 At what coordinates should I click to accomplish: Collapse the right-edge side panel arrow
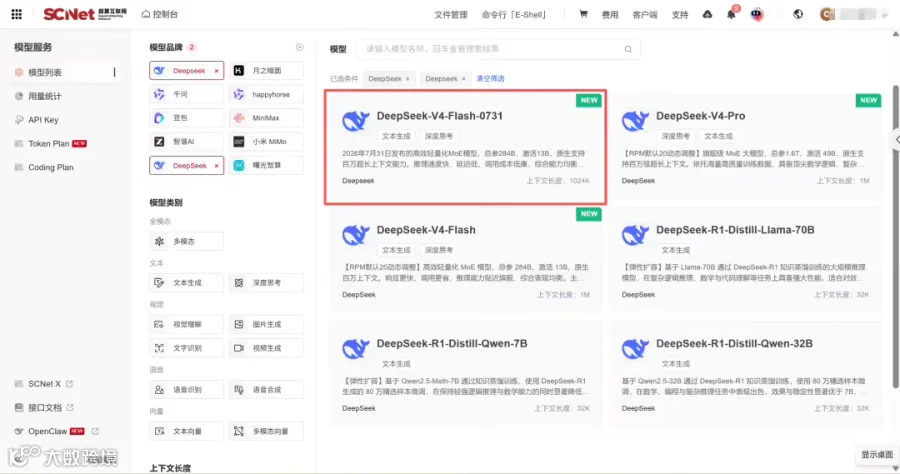tap(896, 139)
